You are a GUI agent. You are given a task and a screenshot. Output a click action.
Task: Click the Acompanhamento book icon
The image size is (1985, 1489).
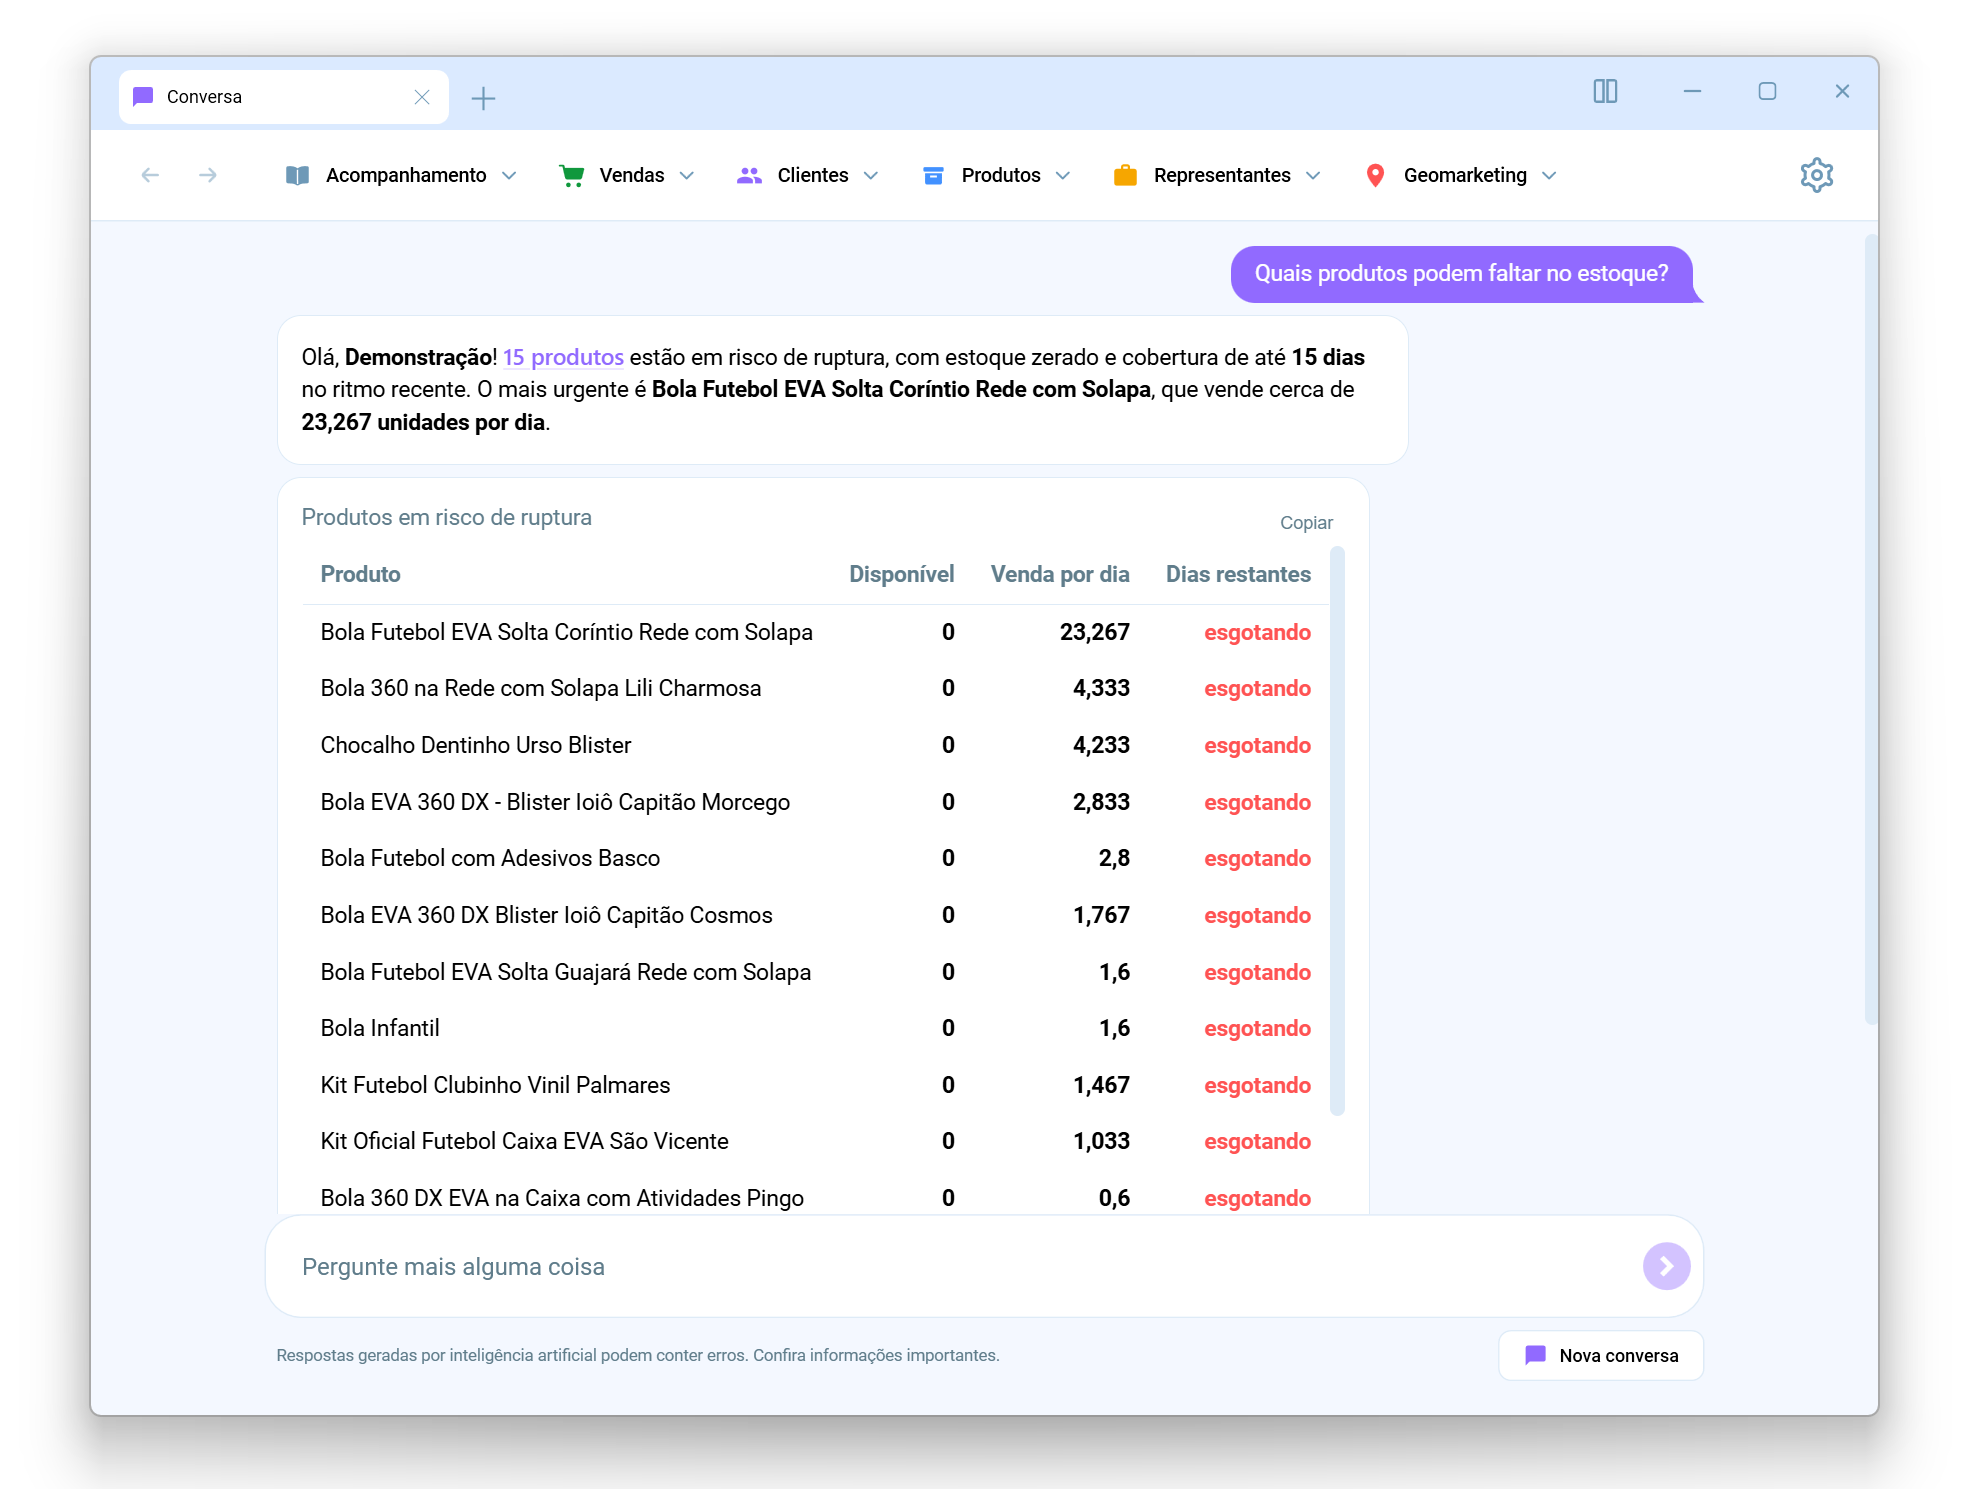point(297,175)
